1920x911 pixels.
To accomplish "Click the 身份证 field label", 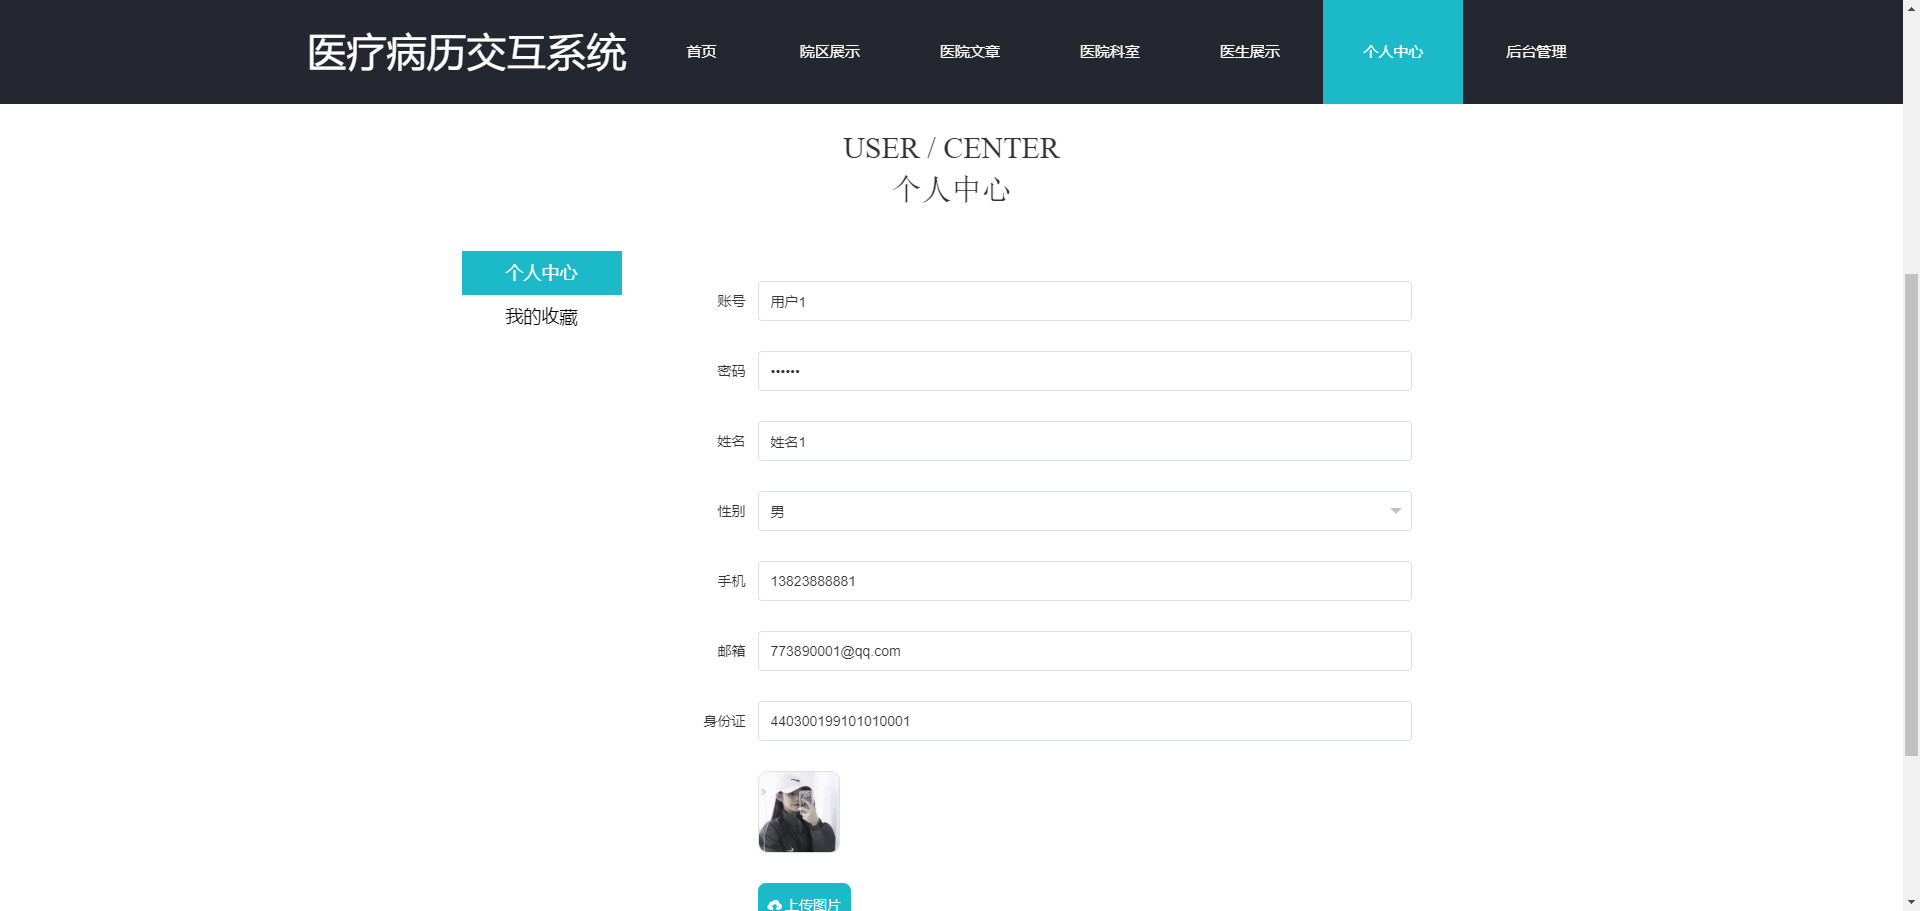I will tap(724, 721).
